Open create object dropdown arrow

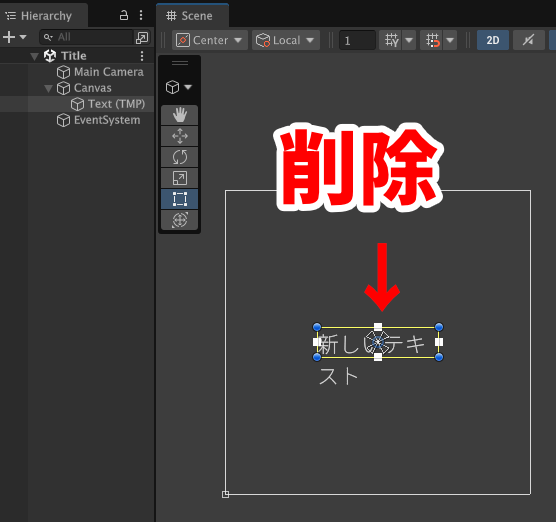tap(23, 37)
